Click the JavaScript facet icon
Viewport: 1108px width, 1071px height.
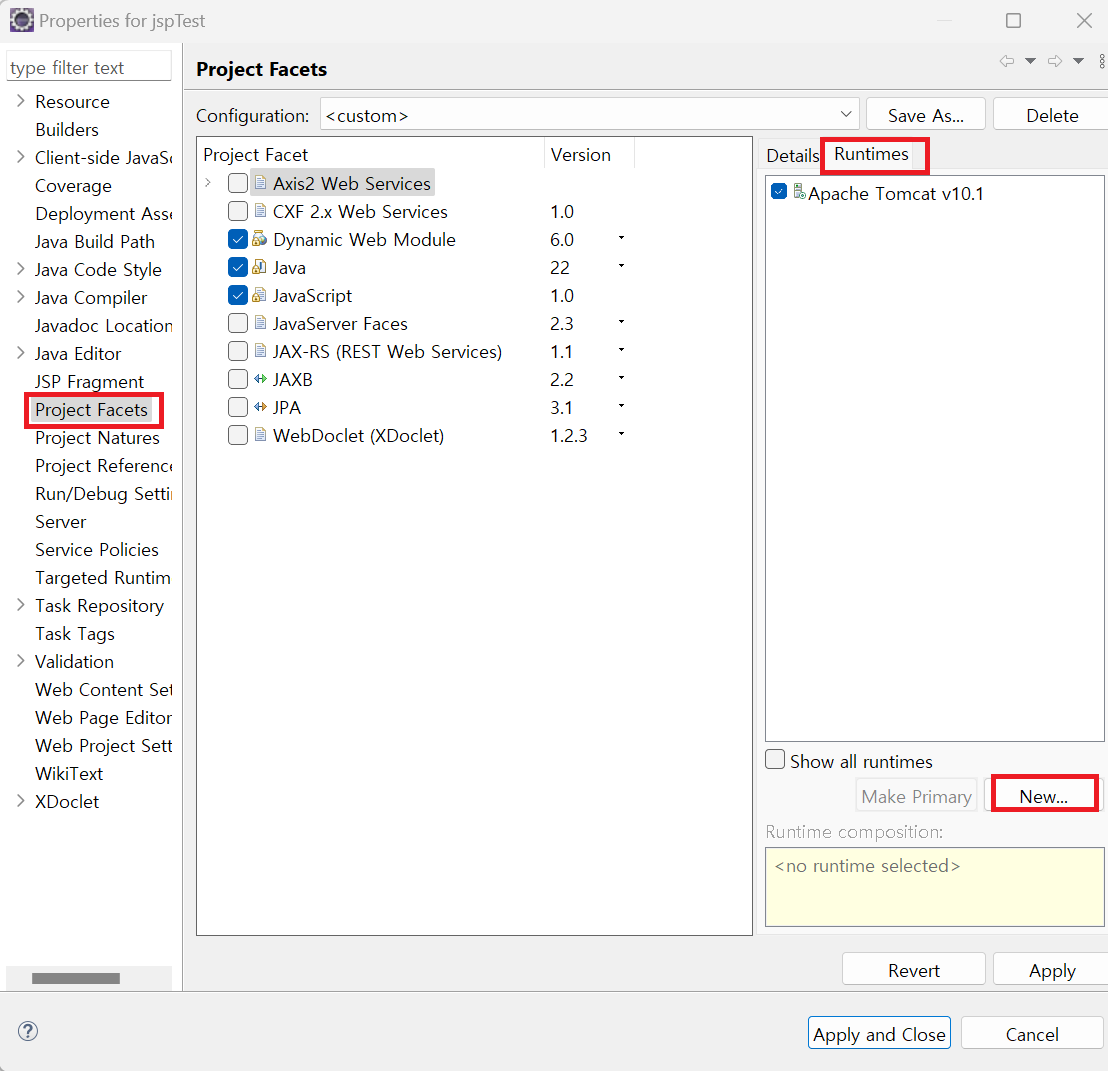(x=259, y=295)
